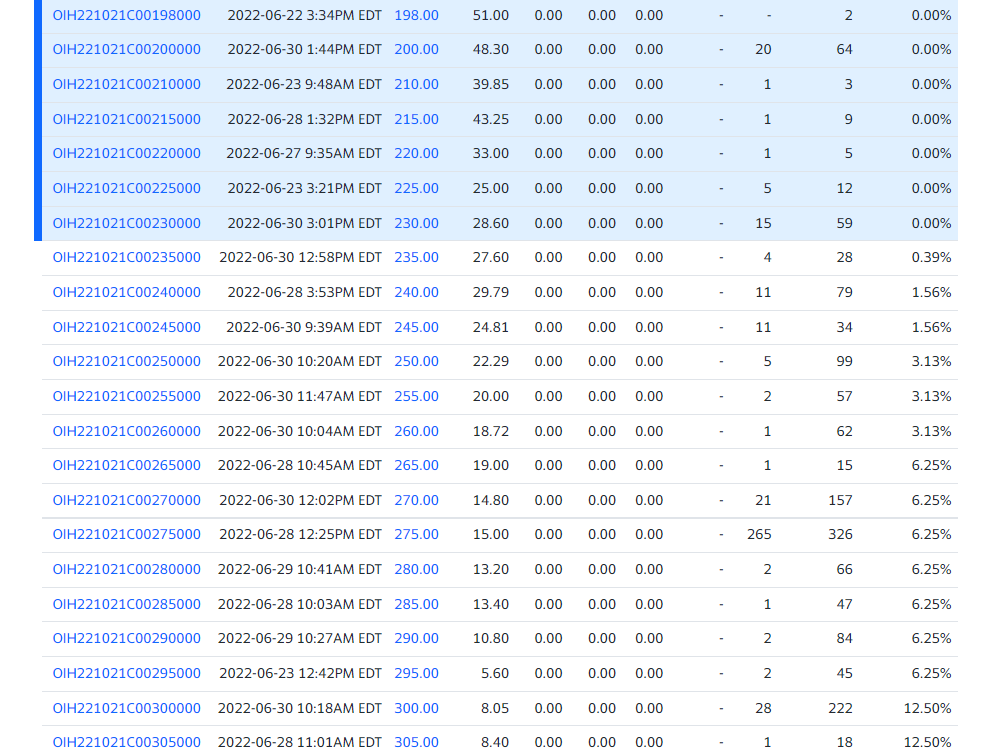
Task: Click last price 18.72
Action: pyautogui.click(x=491, y=431)
